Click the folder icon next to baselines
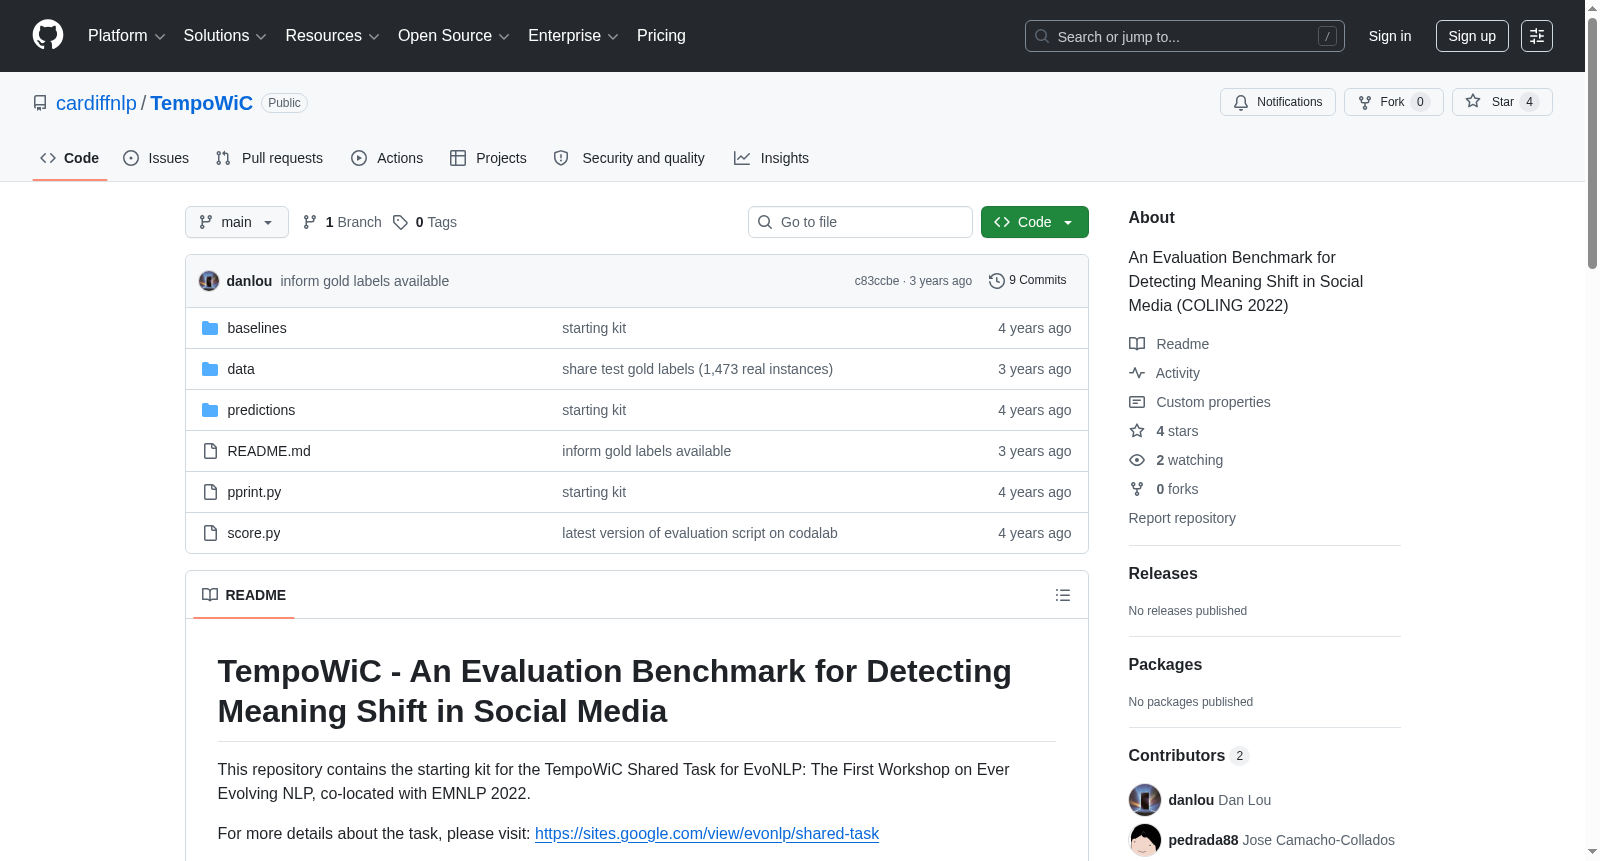 [x=210, y=328]
